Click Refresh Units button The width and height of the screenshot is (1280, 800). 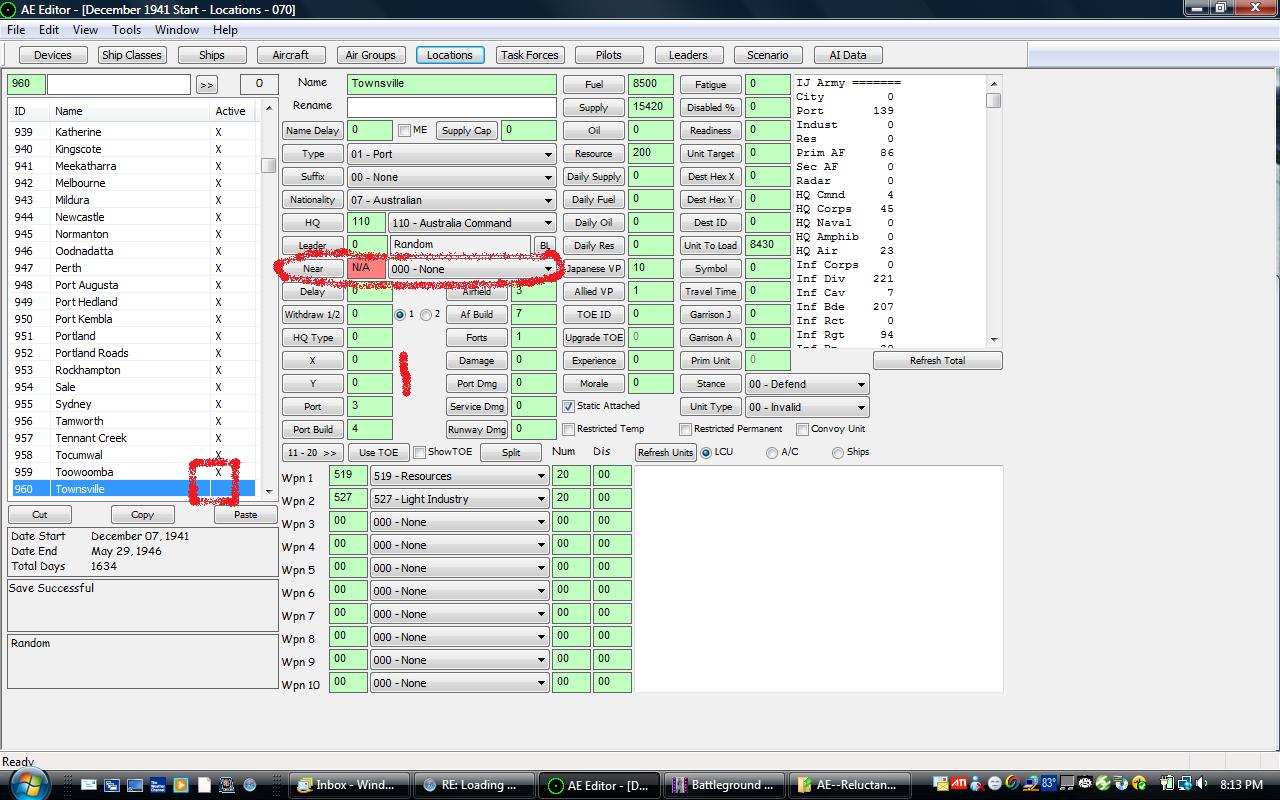click(665, 453)
